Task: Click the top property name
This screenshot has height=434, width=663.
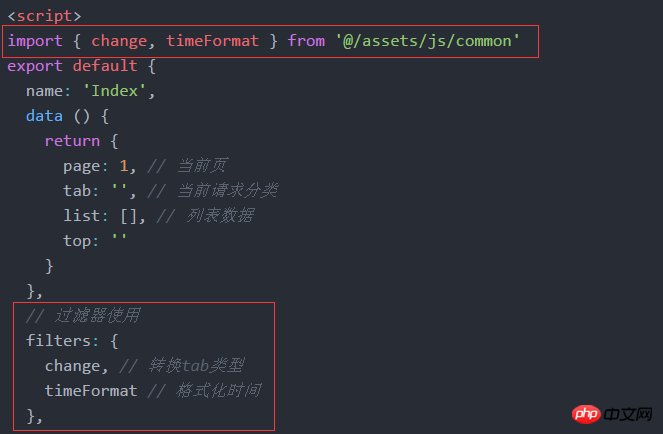Action: coord(77,241)
